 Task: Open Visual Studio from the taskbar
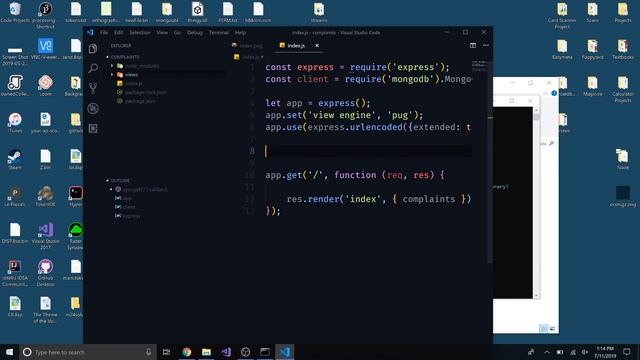click(226, 352)
